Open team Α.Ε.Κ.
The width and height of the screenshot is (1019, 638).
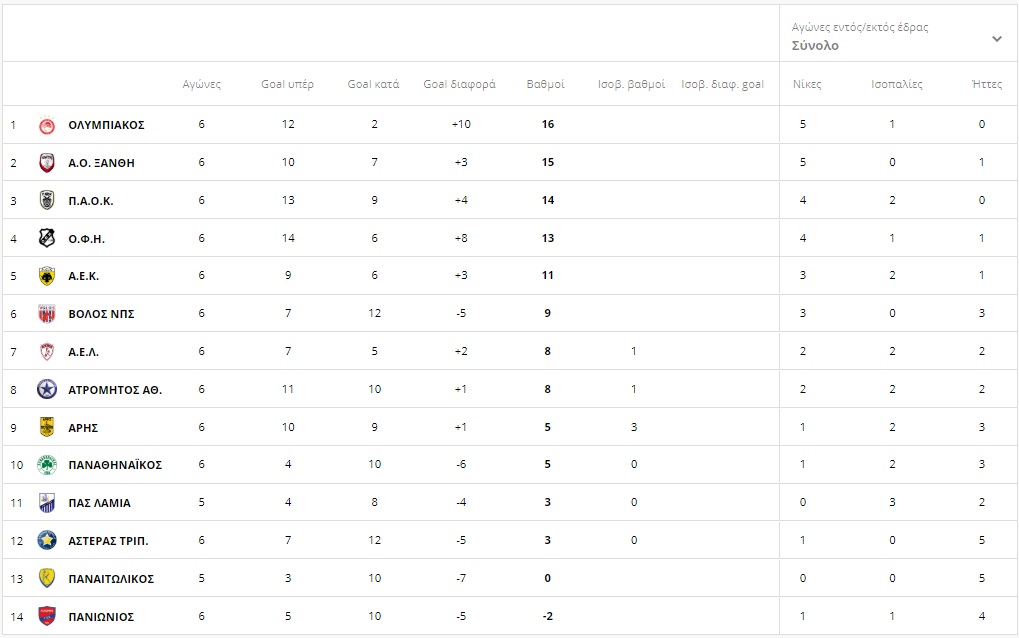84,276
